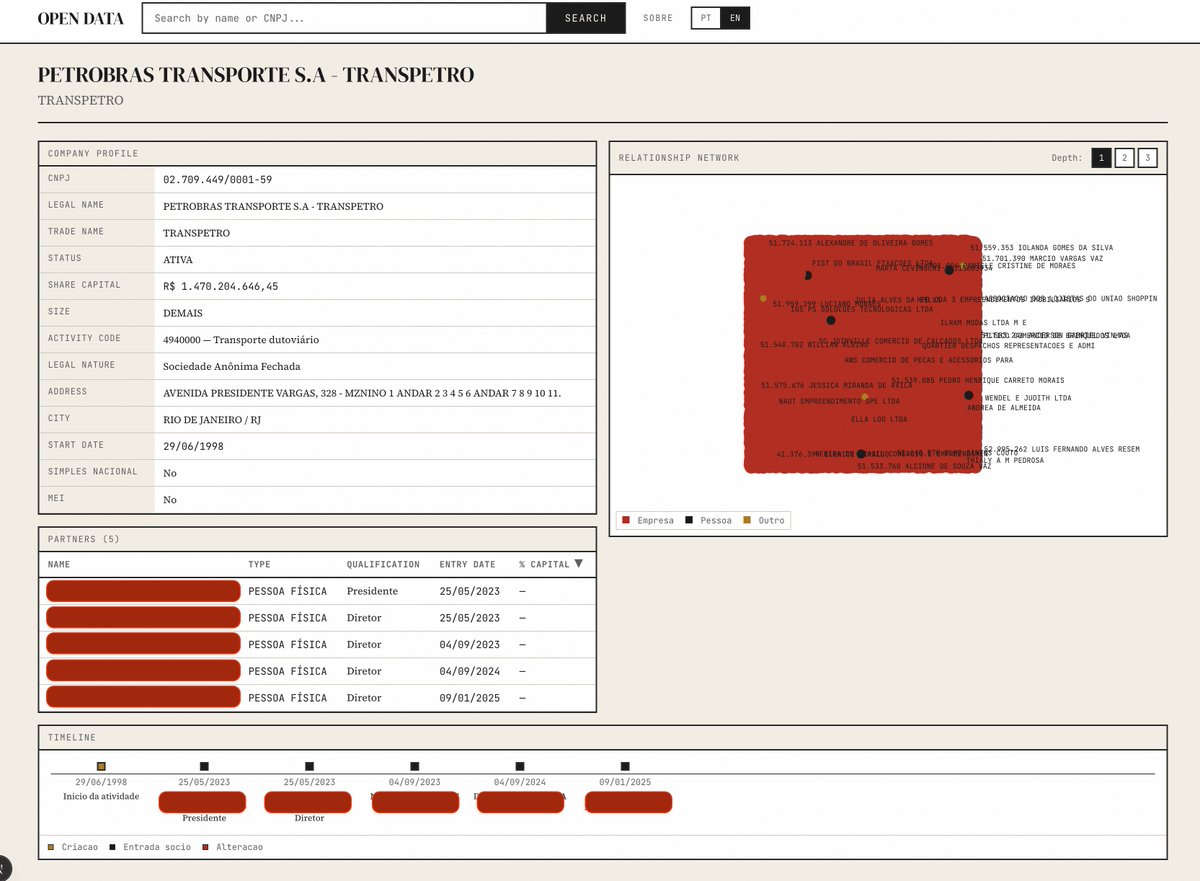
Task: Click network node label ANDREA DE ALMEIDA
Action: (x=1003, y=408)
